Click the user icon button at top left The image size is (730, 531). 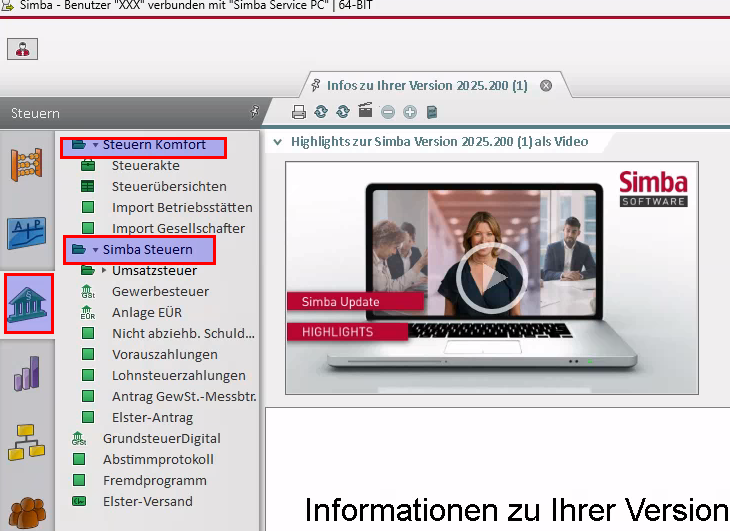(x=22, y=48)
